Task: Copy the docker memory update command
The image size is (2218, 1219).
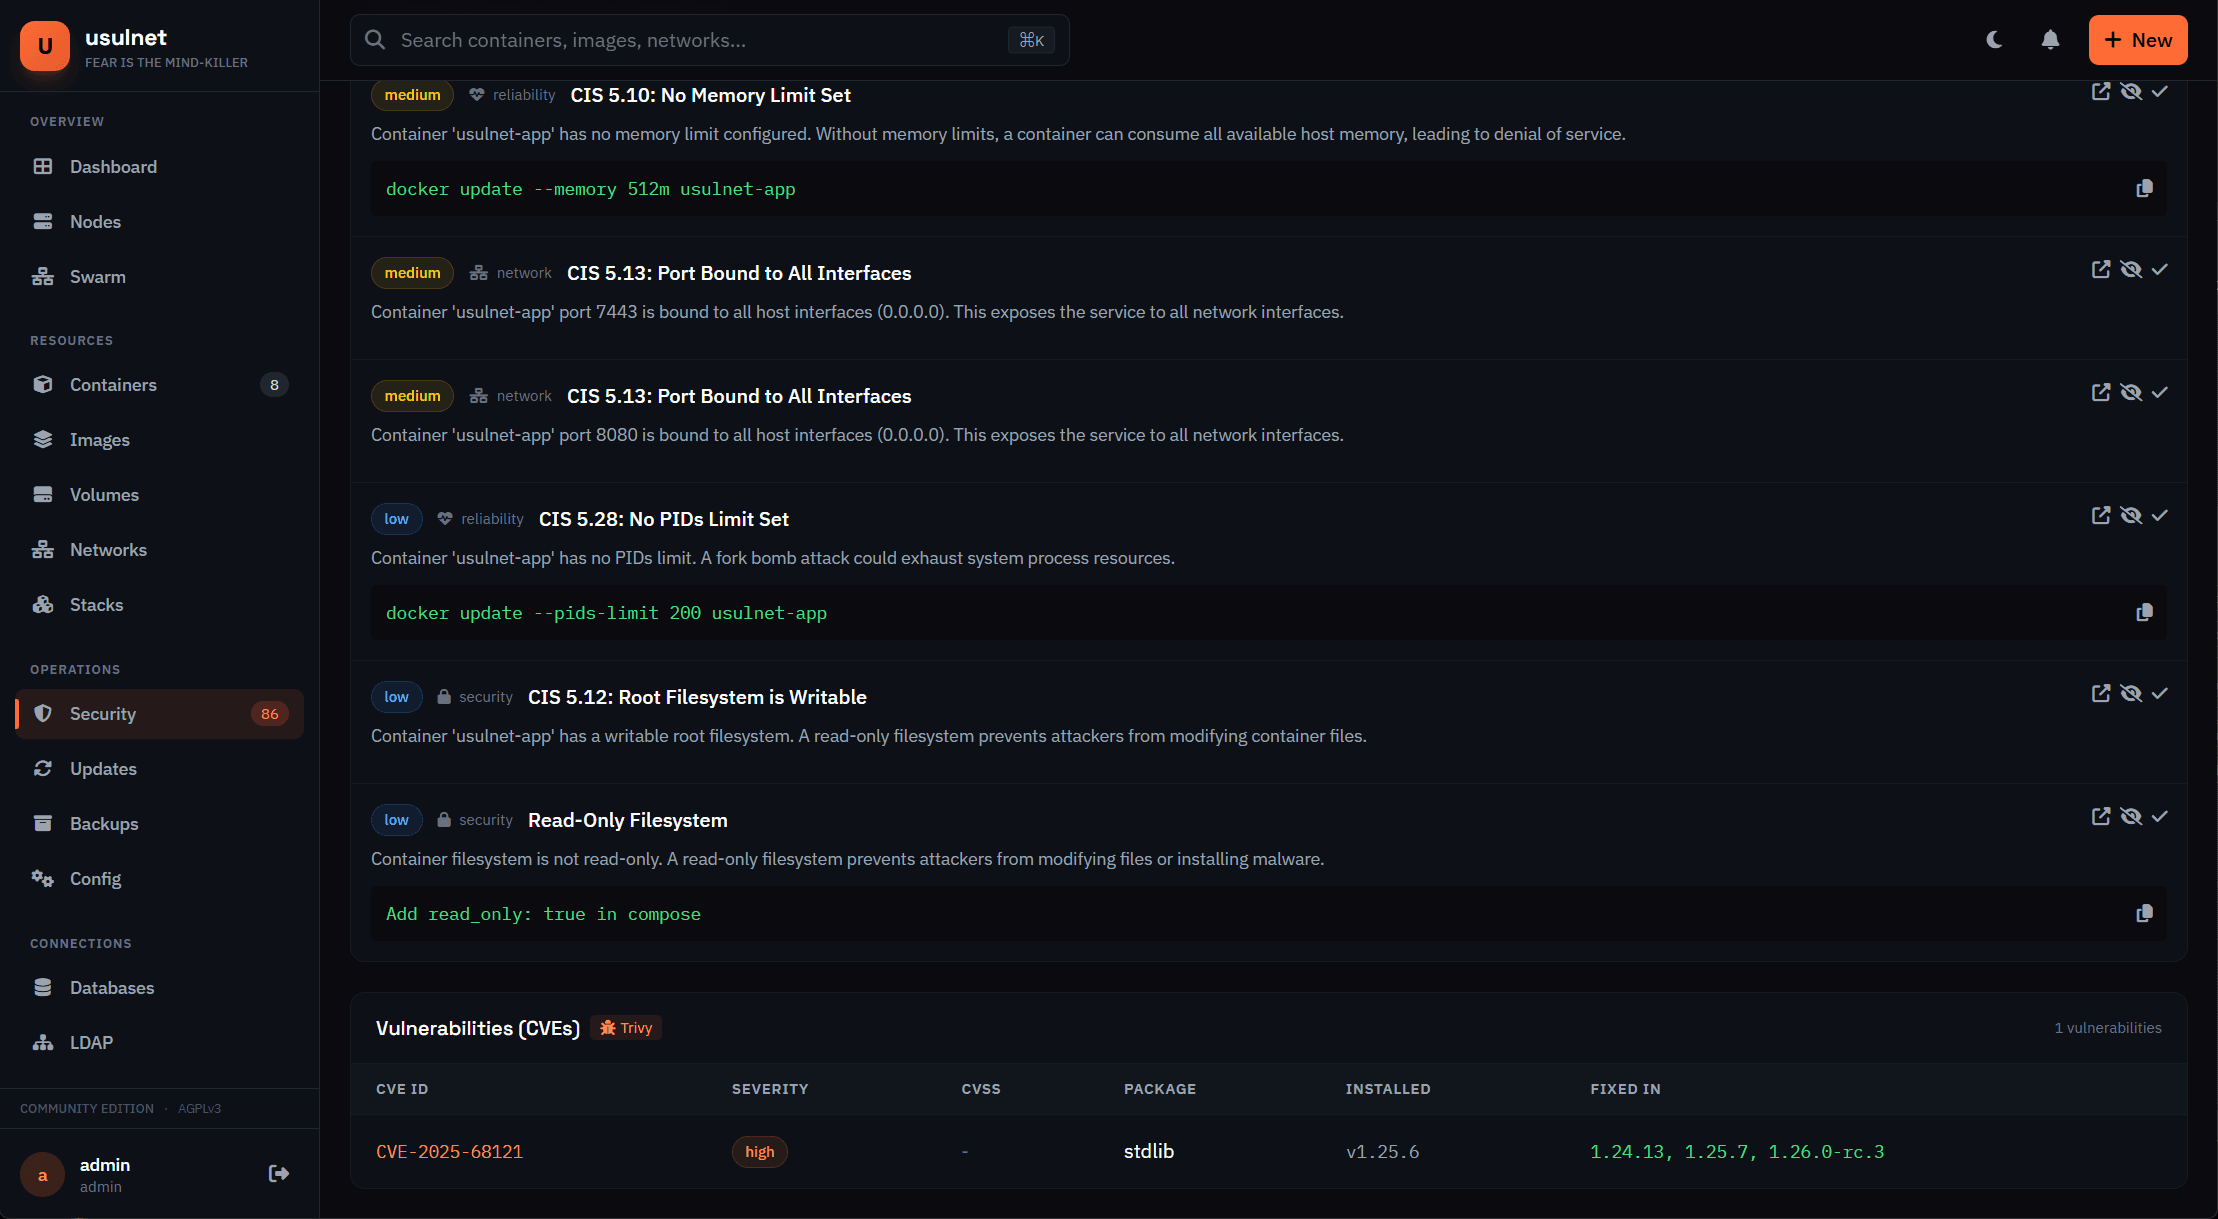Action: [x=2143, y=188]
